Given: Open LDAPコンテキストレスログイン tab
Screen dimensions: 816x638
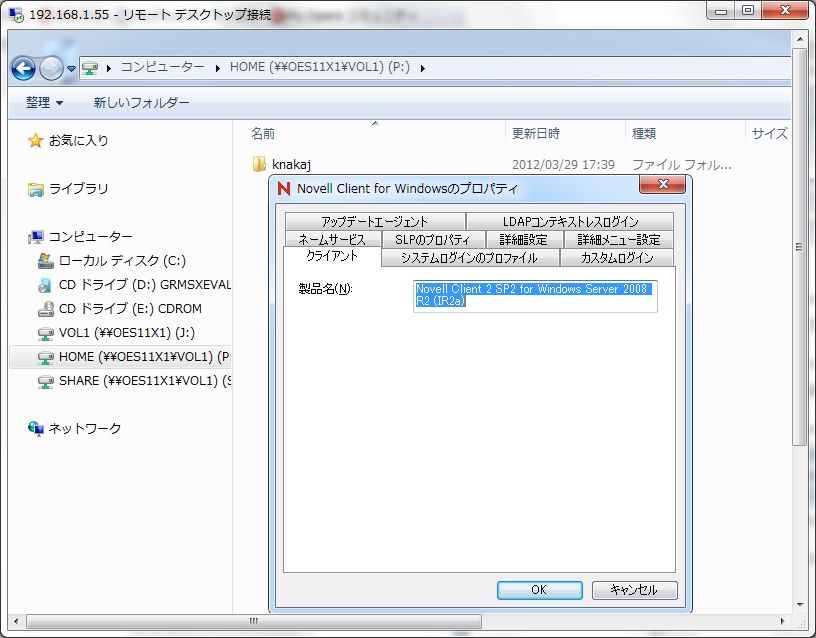Looking at the screenshot, I should (570, 222).
